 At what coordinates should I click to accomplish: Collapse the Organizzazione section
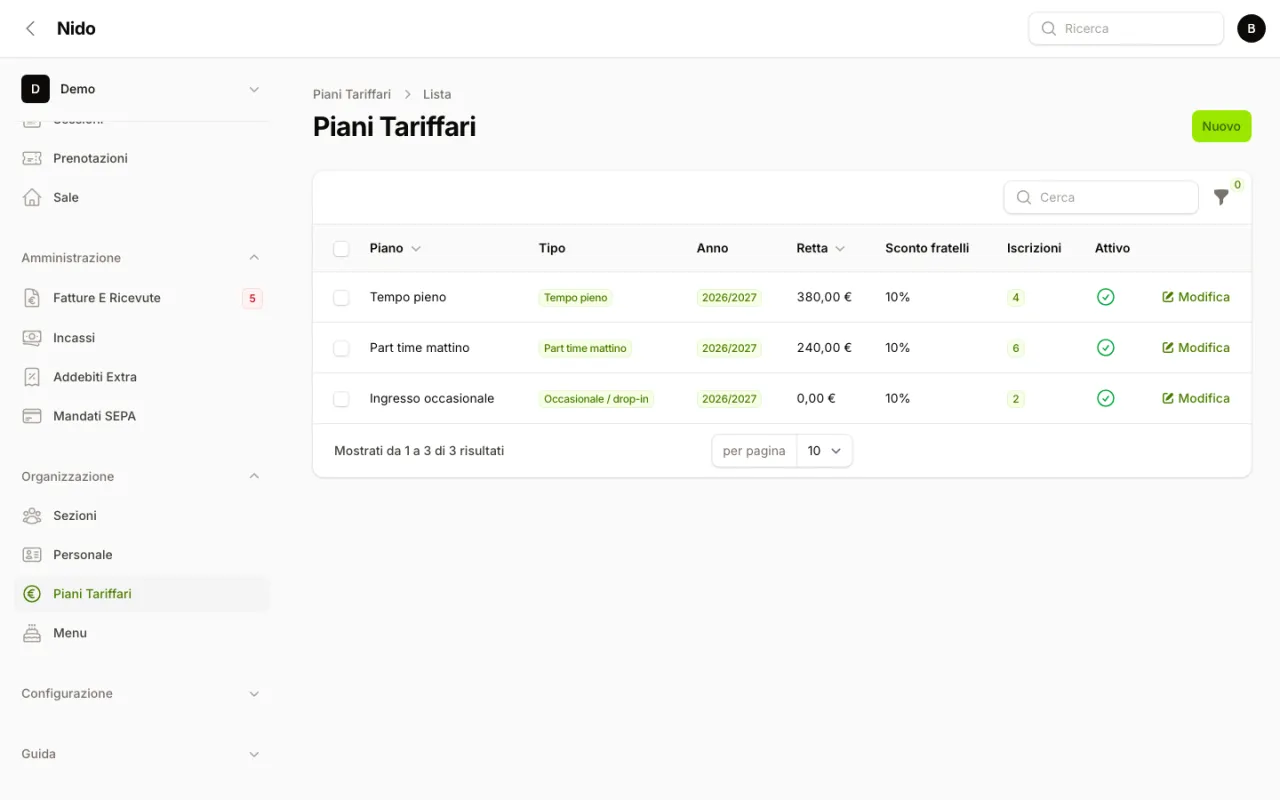pos(141,476)
